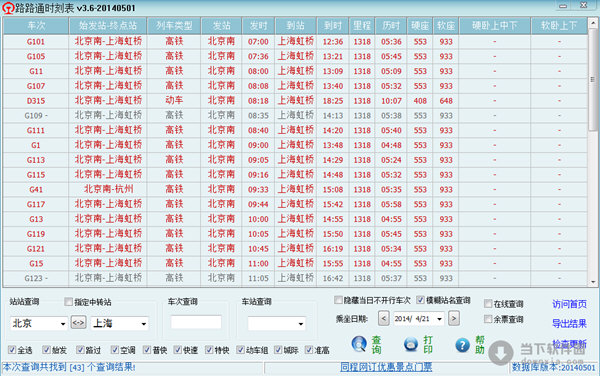Sort by 硬座 column header
Image resolution: width=600 pixels, height=376 pixels.
click(x=420, y=26)
